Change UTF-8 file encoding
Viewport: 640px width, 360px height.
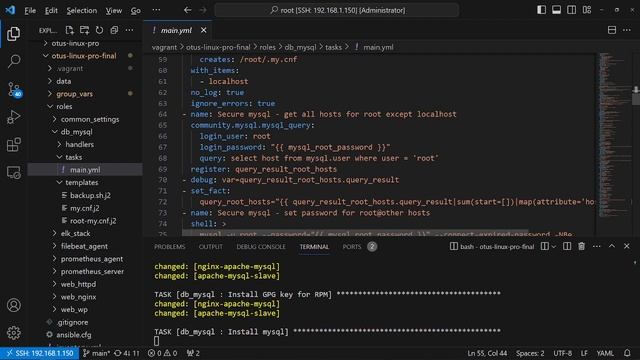(562, 353)
